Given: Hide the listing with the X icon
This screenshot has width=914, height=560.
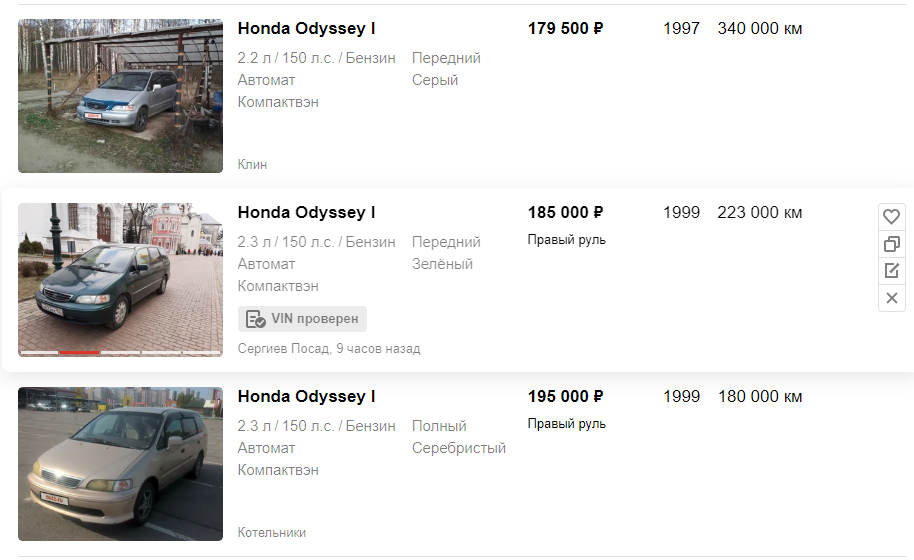Looking at the screenshot, I should (891, 298).
